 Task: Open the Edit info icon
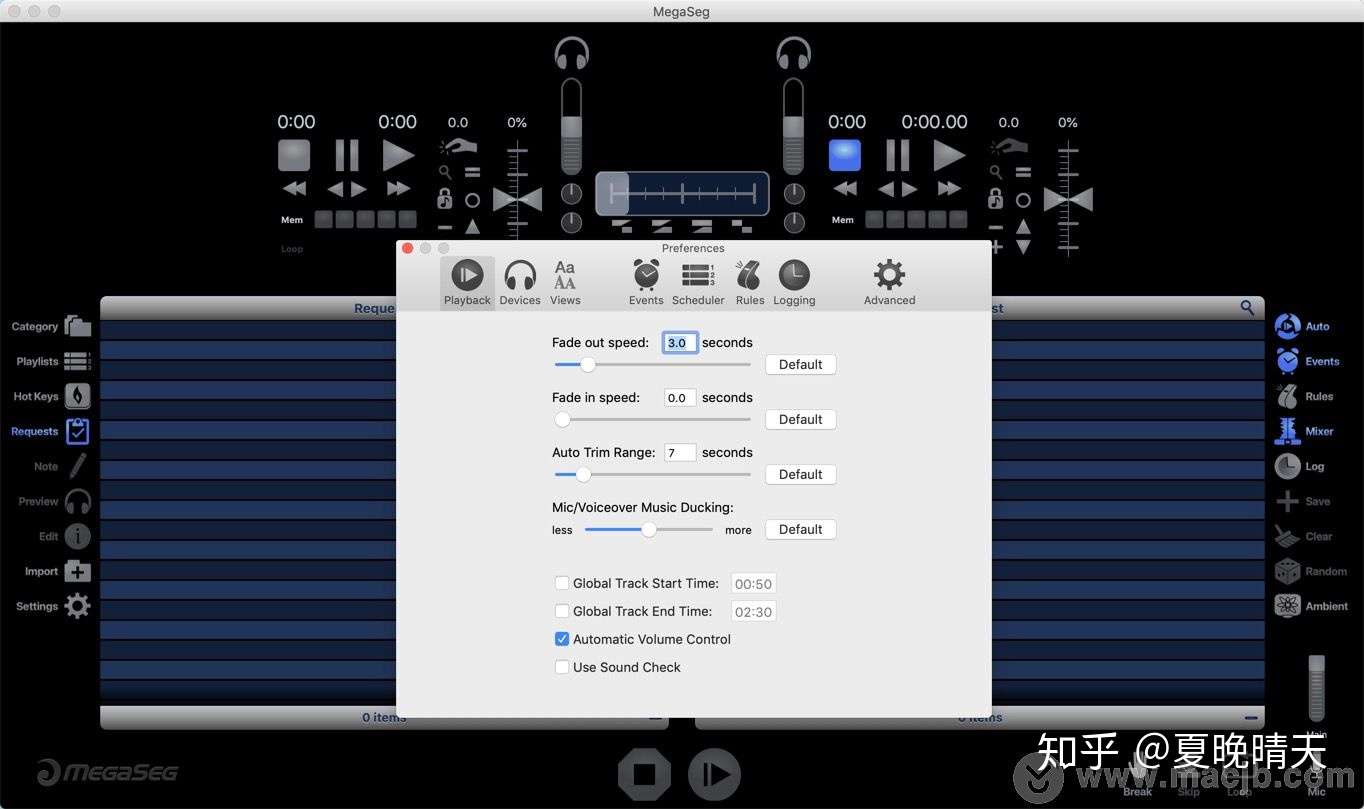pos(78,536)
